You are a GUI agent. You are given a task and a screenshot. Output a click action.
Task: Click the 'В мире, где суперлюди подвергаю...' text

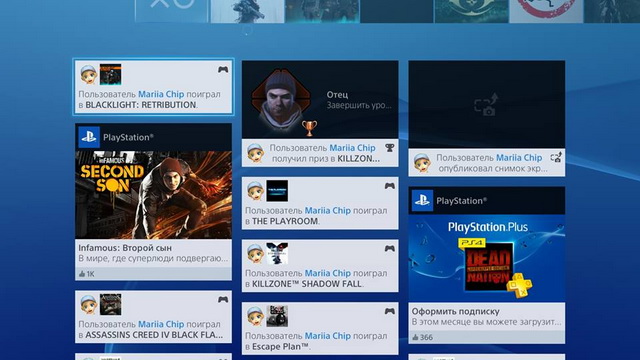click(x=153, y=258)
